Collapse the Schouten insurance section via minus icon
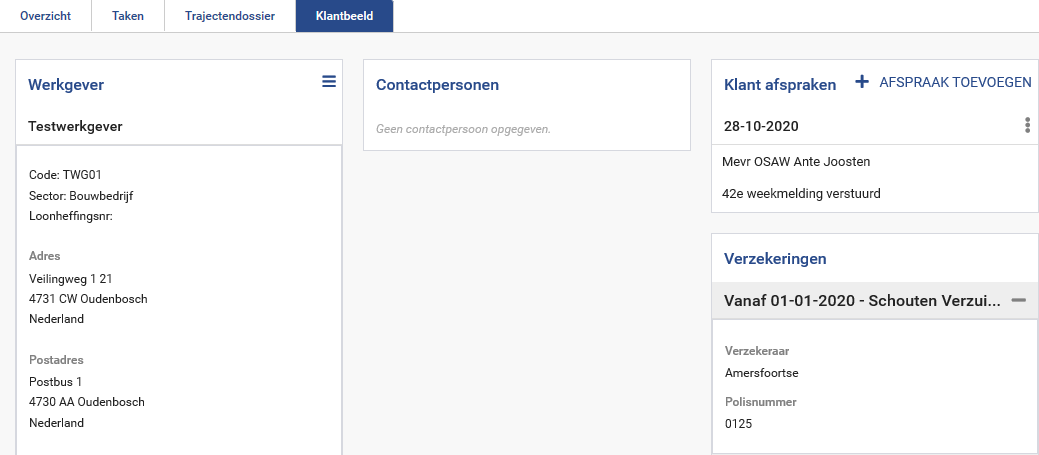This screenshot has width=1039, height=455. [1018, 300]
